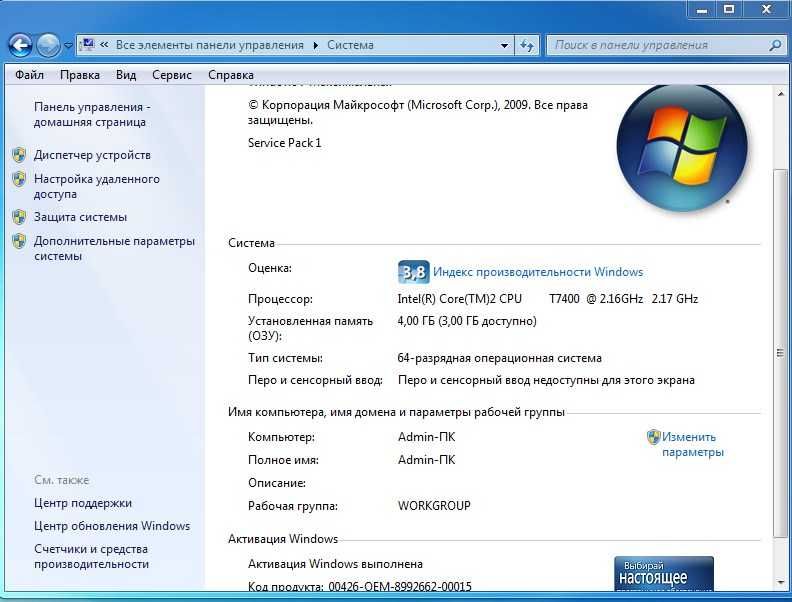Minimize the Система window
792x602 pixels.
pos(702,10)
